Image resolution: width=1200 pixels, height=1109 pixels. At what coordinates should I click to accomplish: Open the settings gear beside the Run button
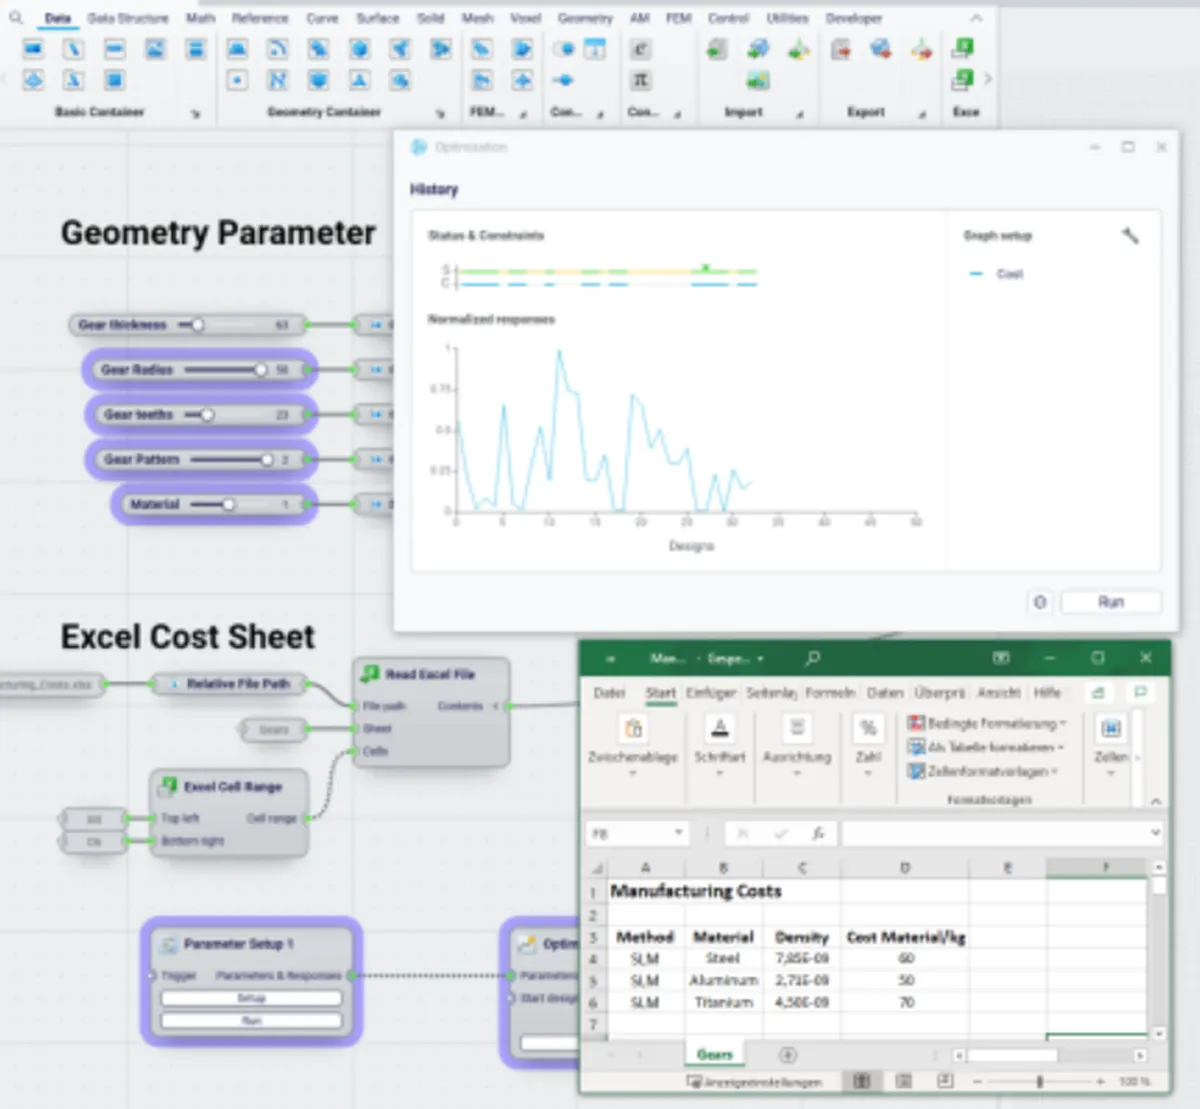(x=1040, y=602)
